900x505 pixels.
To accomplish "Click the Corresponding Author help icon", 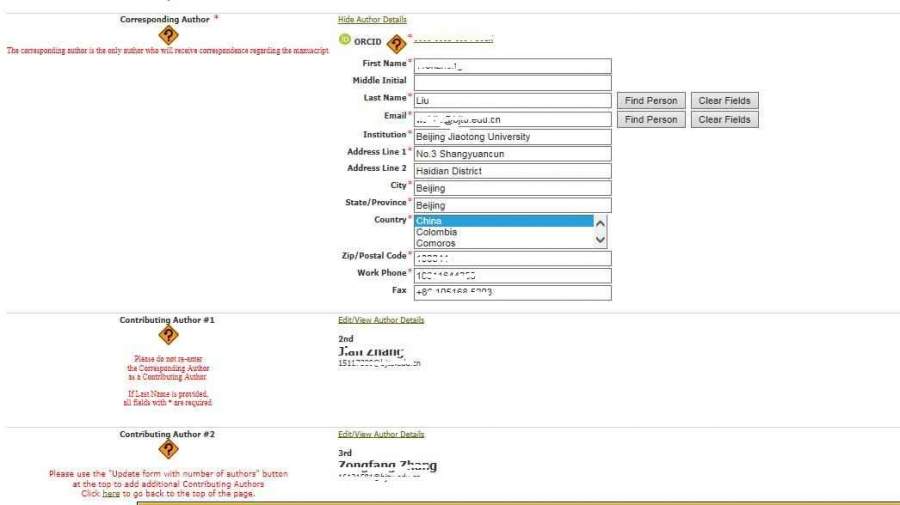I will pyautogui.click(x=168, y=36).
